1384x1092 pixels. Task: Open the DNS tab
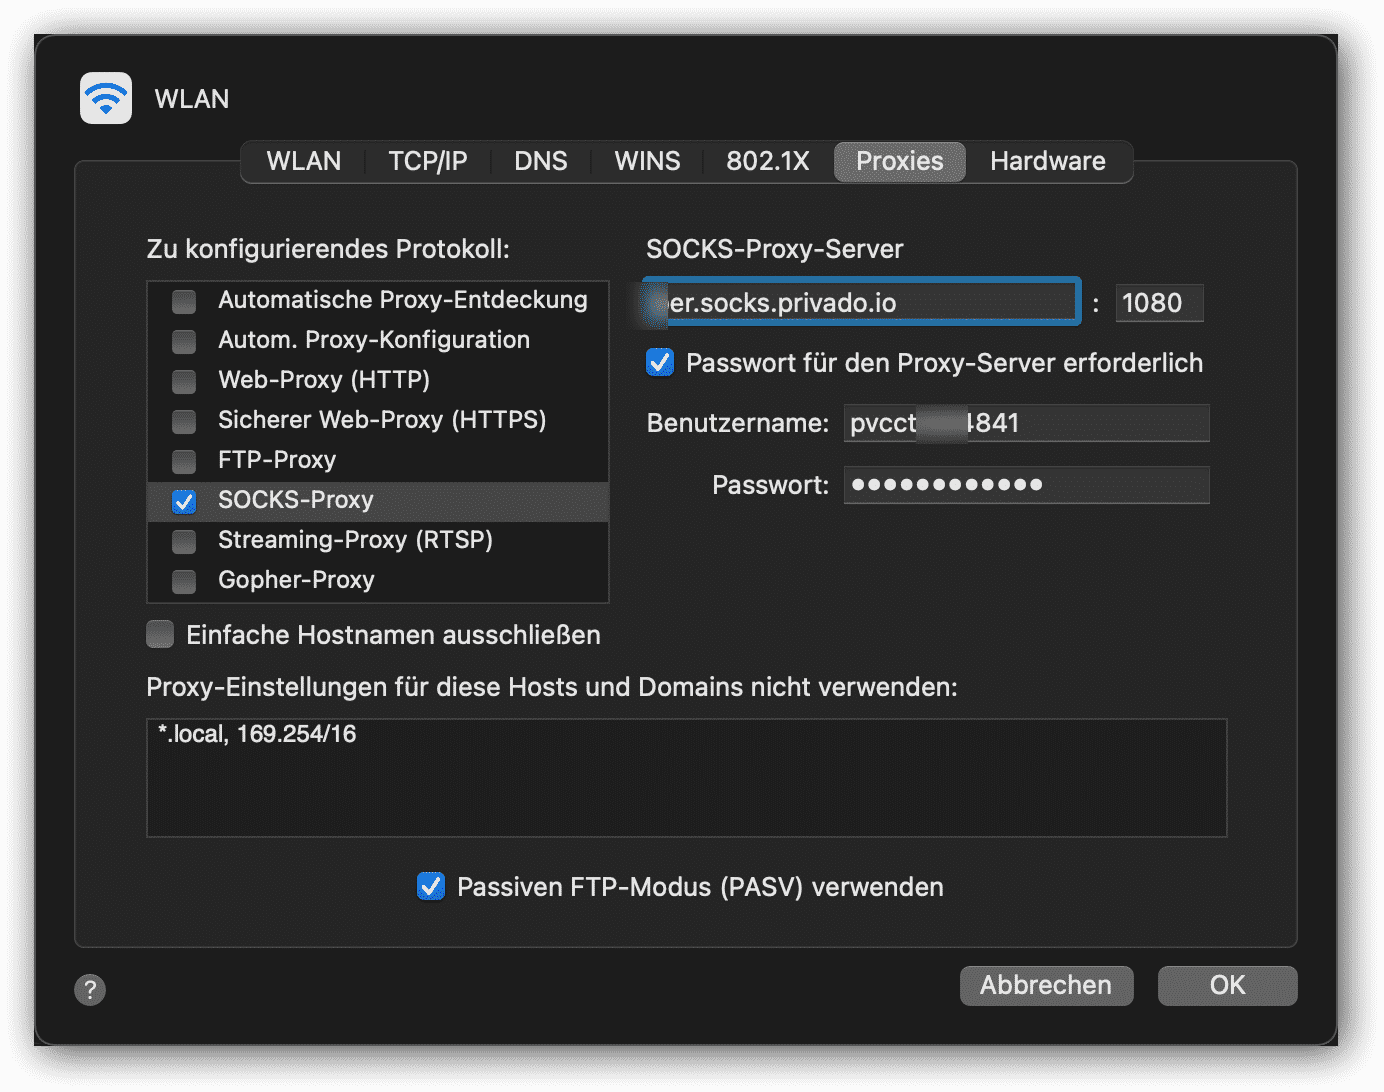click(x=541, y=161)
